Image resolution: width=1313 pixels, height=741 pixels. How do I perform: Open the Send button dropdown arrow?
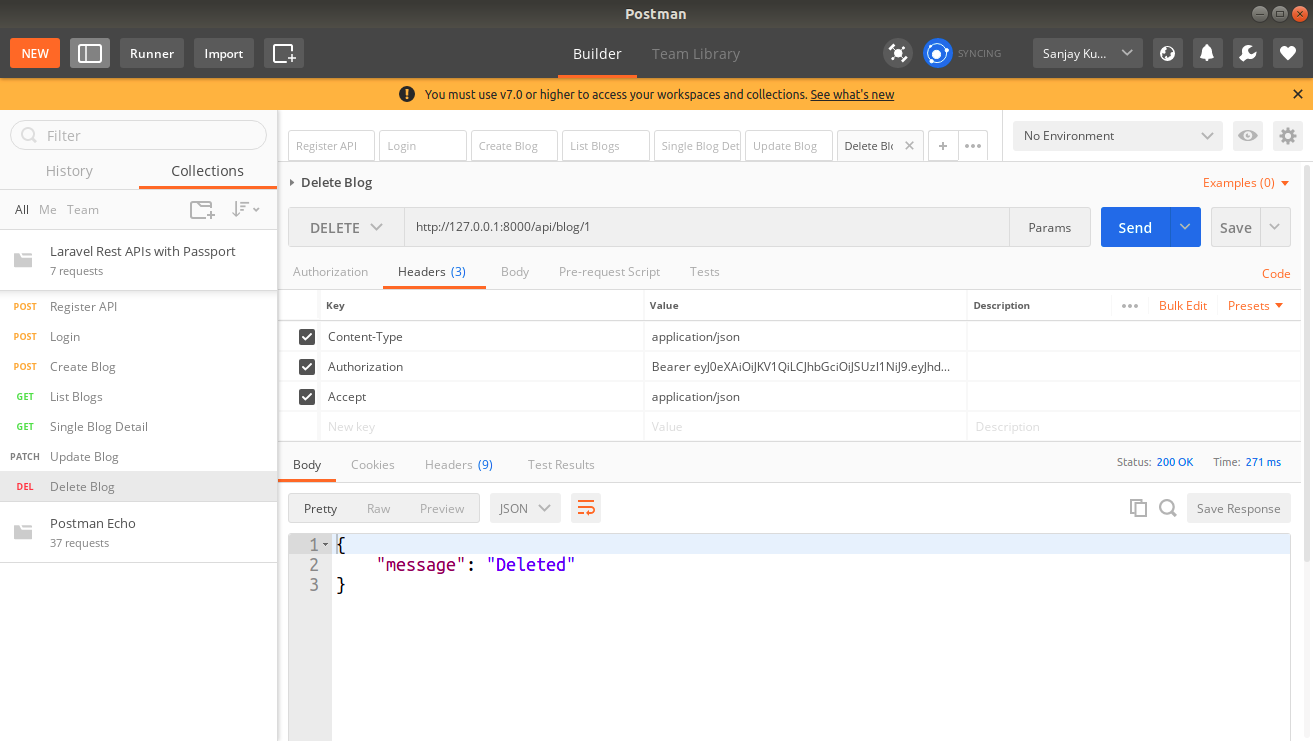coord(1185,227)
